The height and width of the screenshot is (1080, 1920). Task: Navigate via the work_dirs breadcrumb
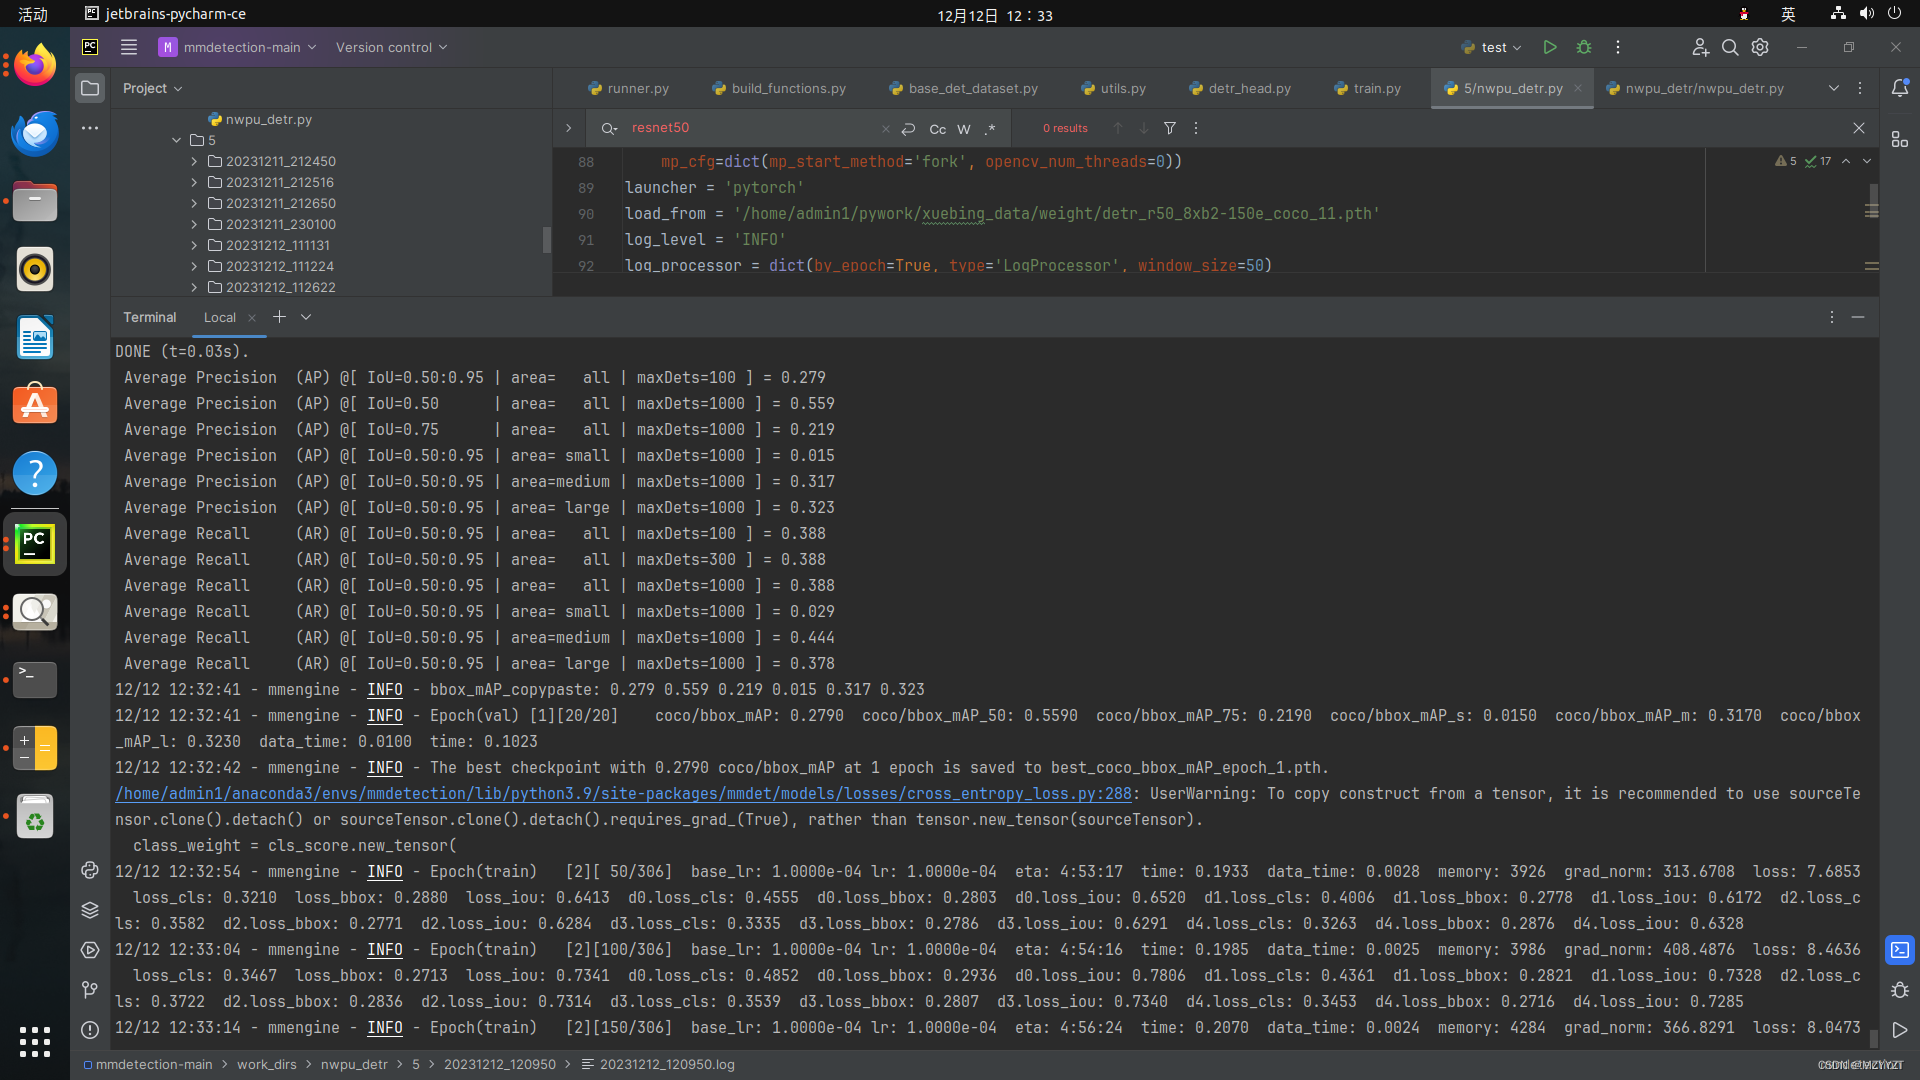point(266,1064)
